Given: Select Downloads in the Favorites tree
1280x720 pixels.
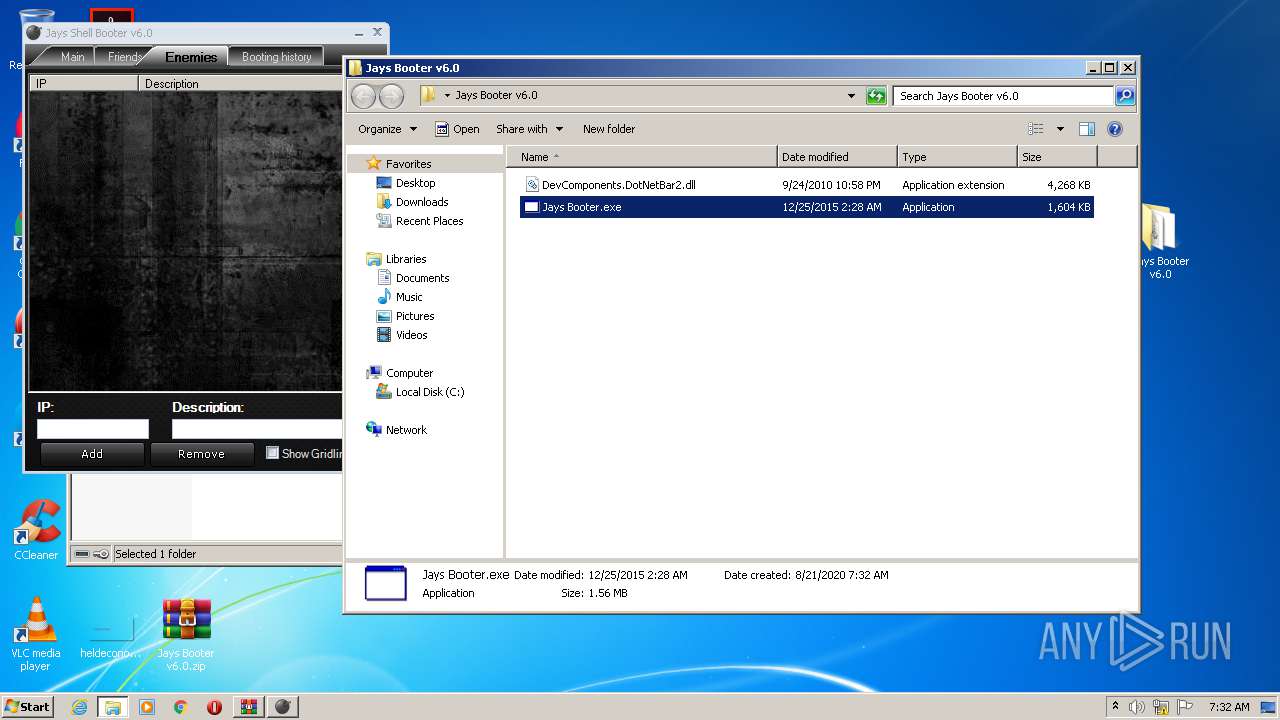Looking at the screenshot, I should tap(421, 202).
